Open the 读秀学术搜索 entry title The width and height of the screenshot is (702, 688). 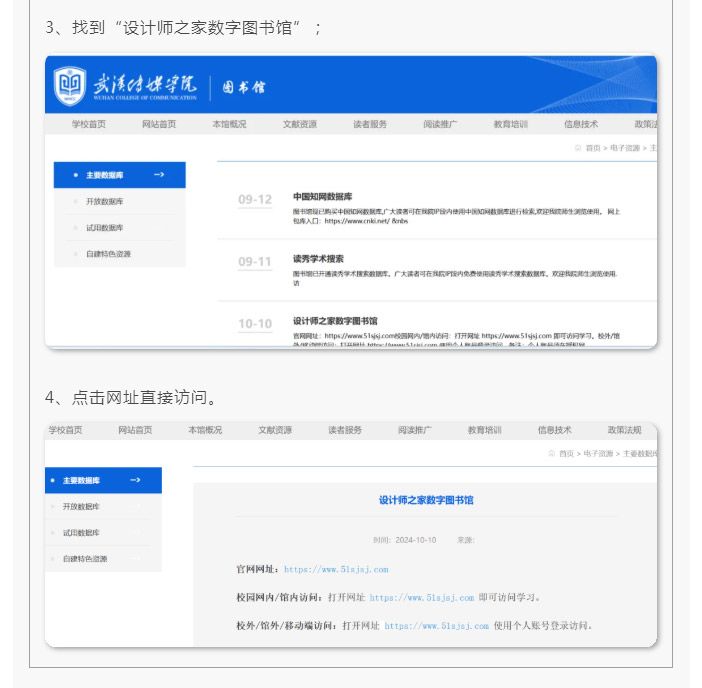tap(318, 258)
